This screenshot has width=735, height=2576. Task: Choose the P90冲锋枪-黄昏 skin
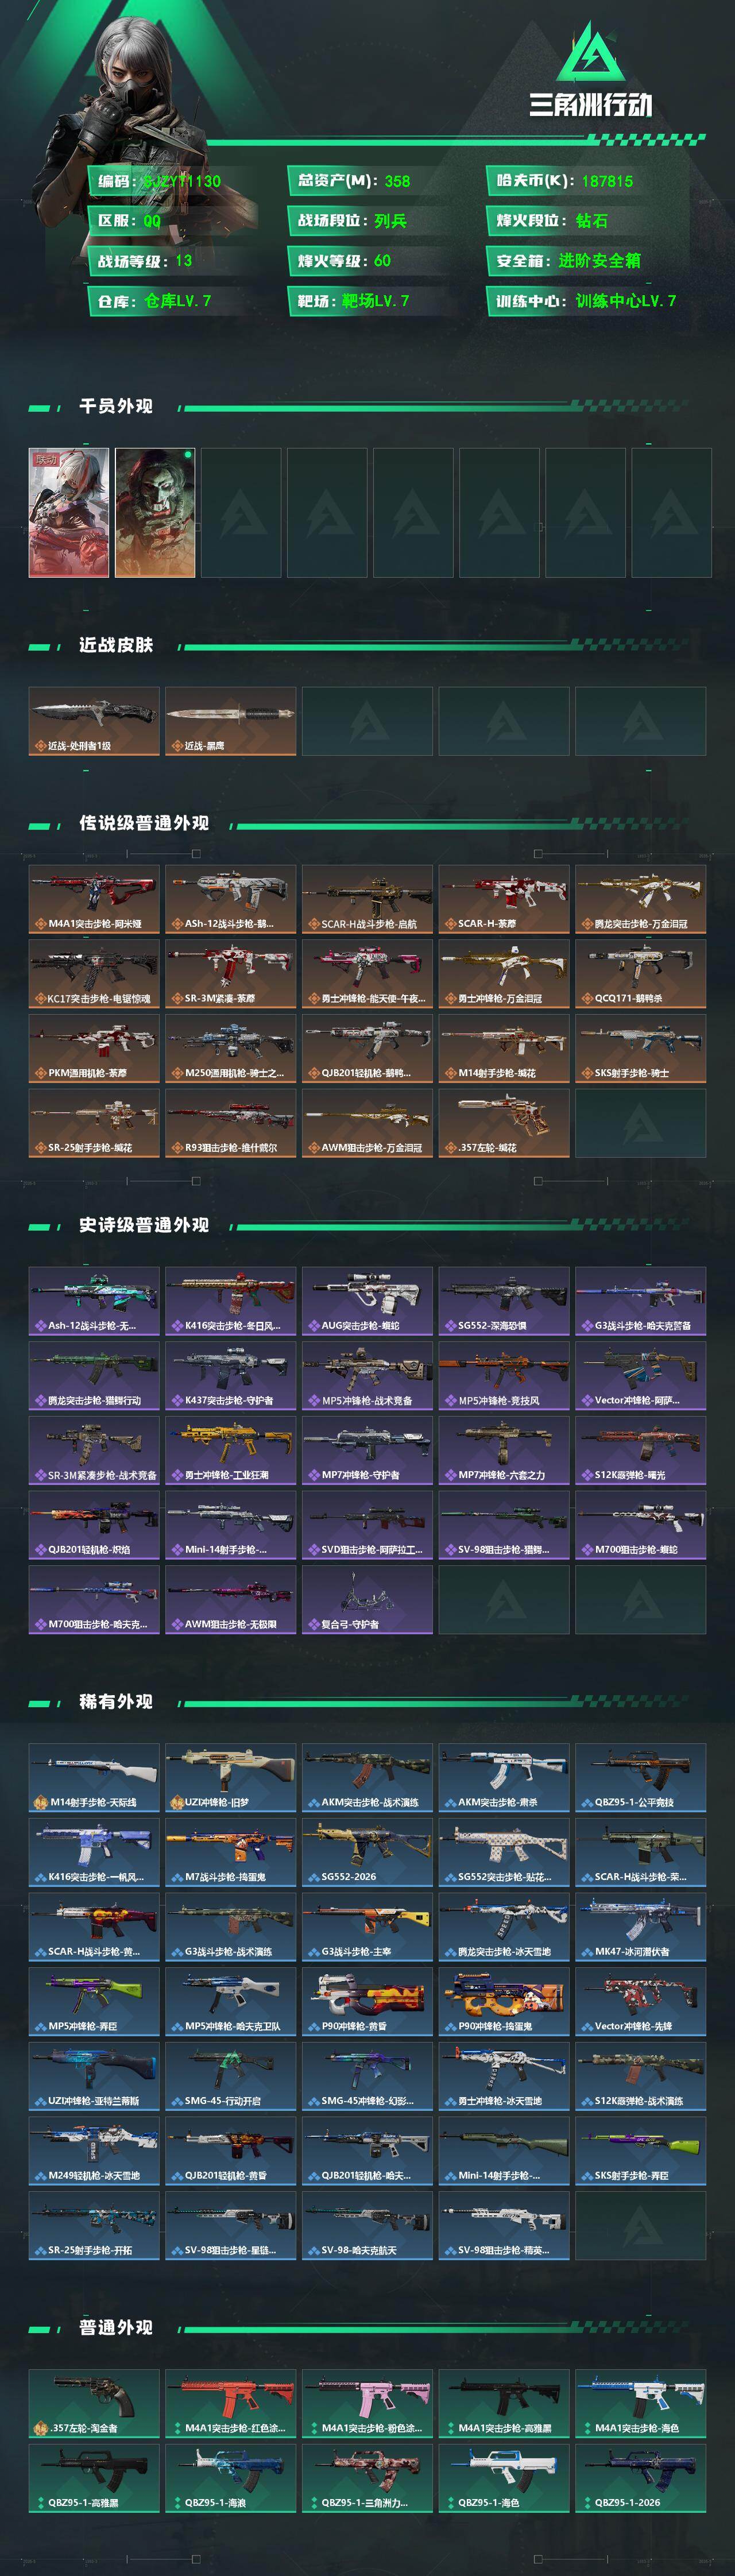pos(367,2001)
